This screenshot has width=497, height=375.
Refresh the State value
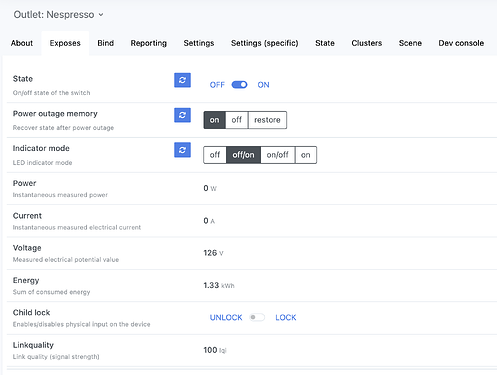click(182, 80)
